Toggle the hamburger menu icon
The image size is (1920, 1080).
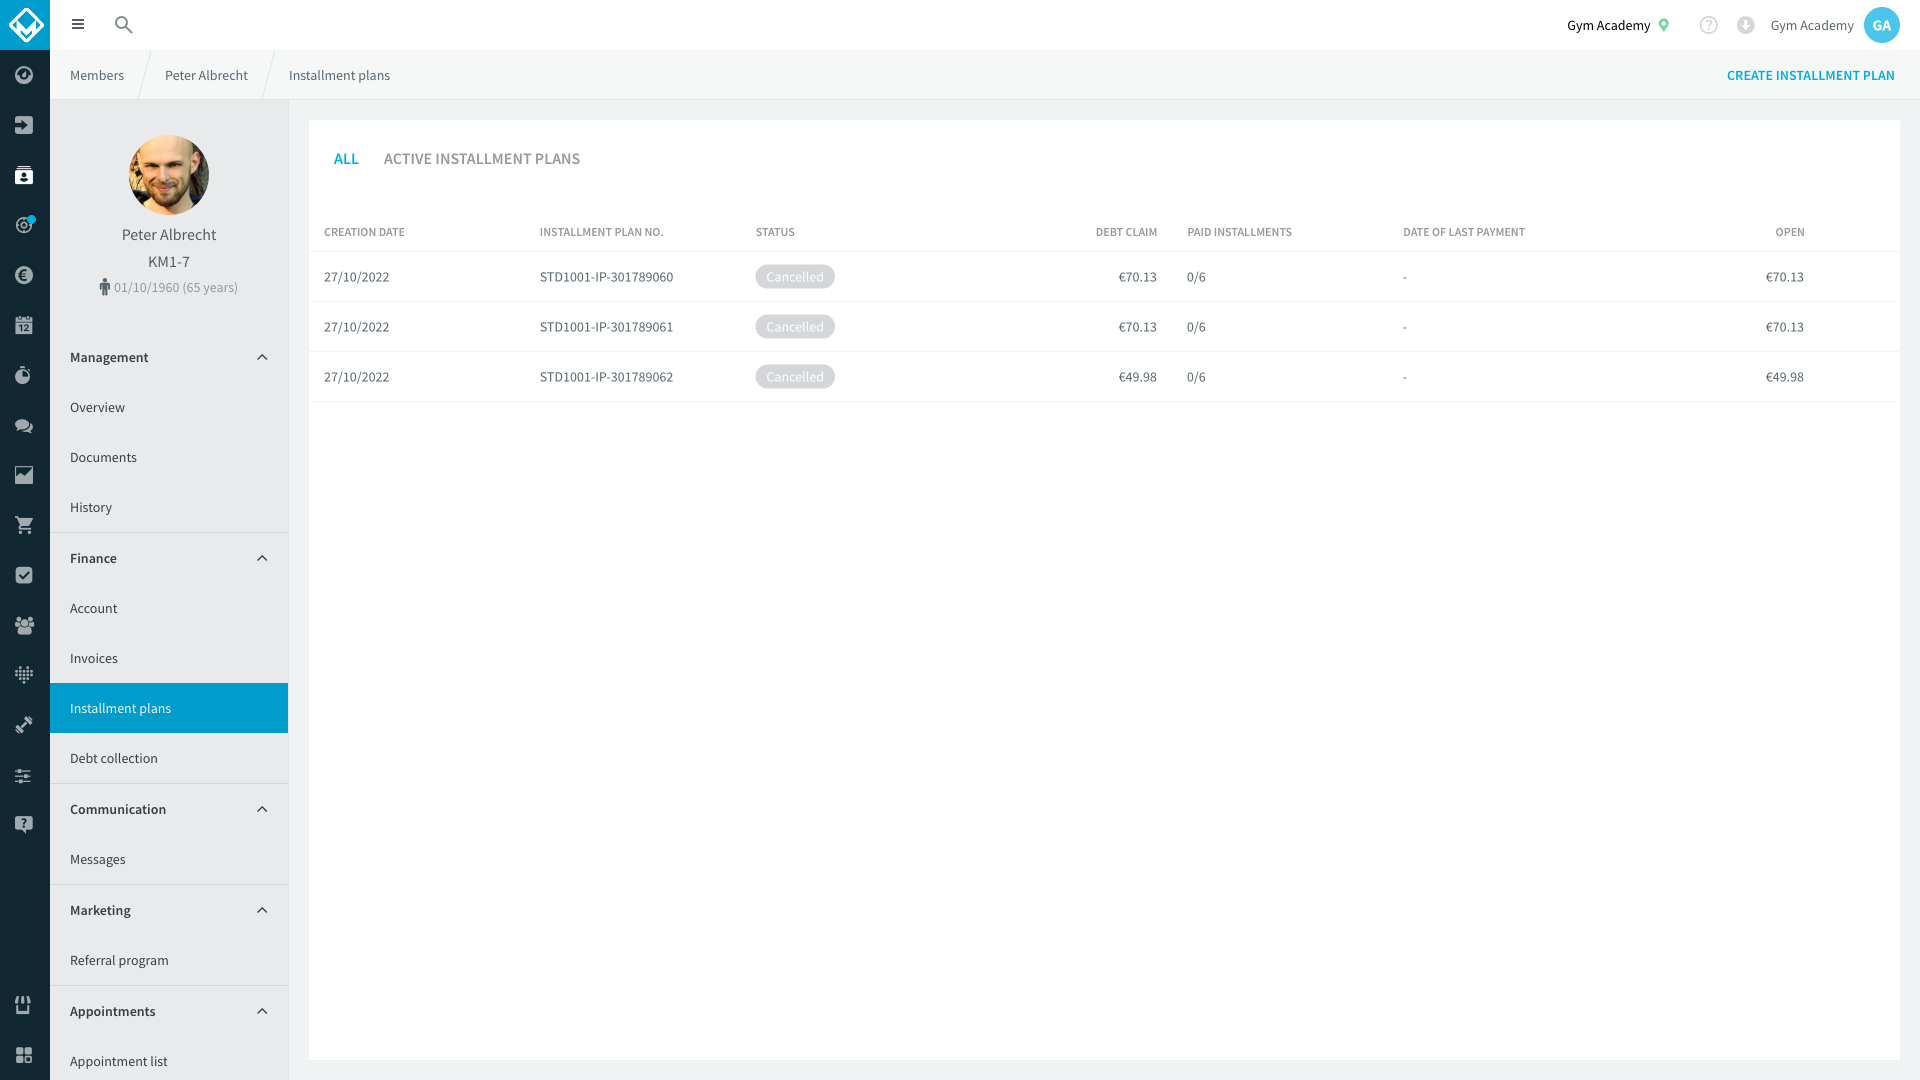coord(78,25)
